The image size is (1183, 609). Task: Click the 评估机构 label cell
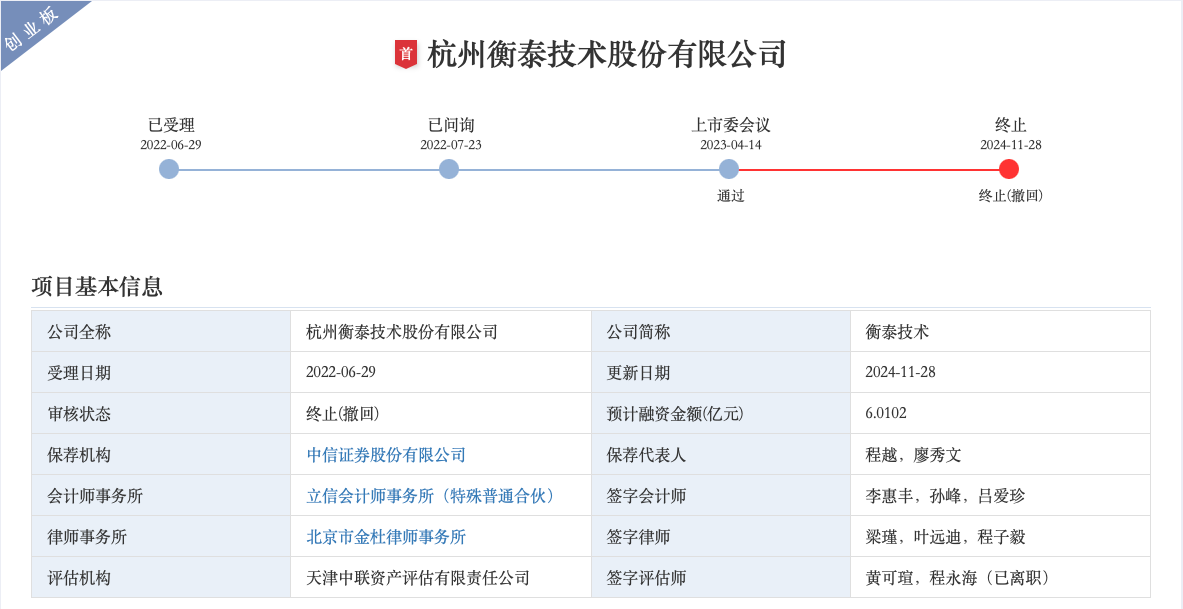coord(161,577)
